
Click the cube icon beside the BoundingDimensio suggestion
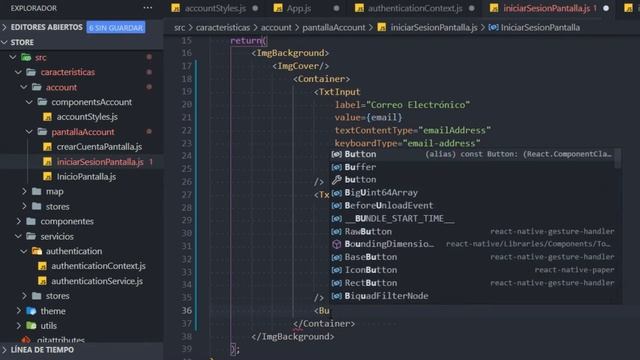[x=336, y=244]
